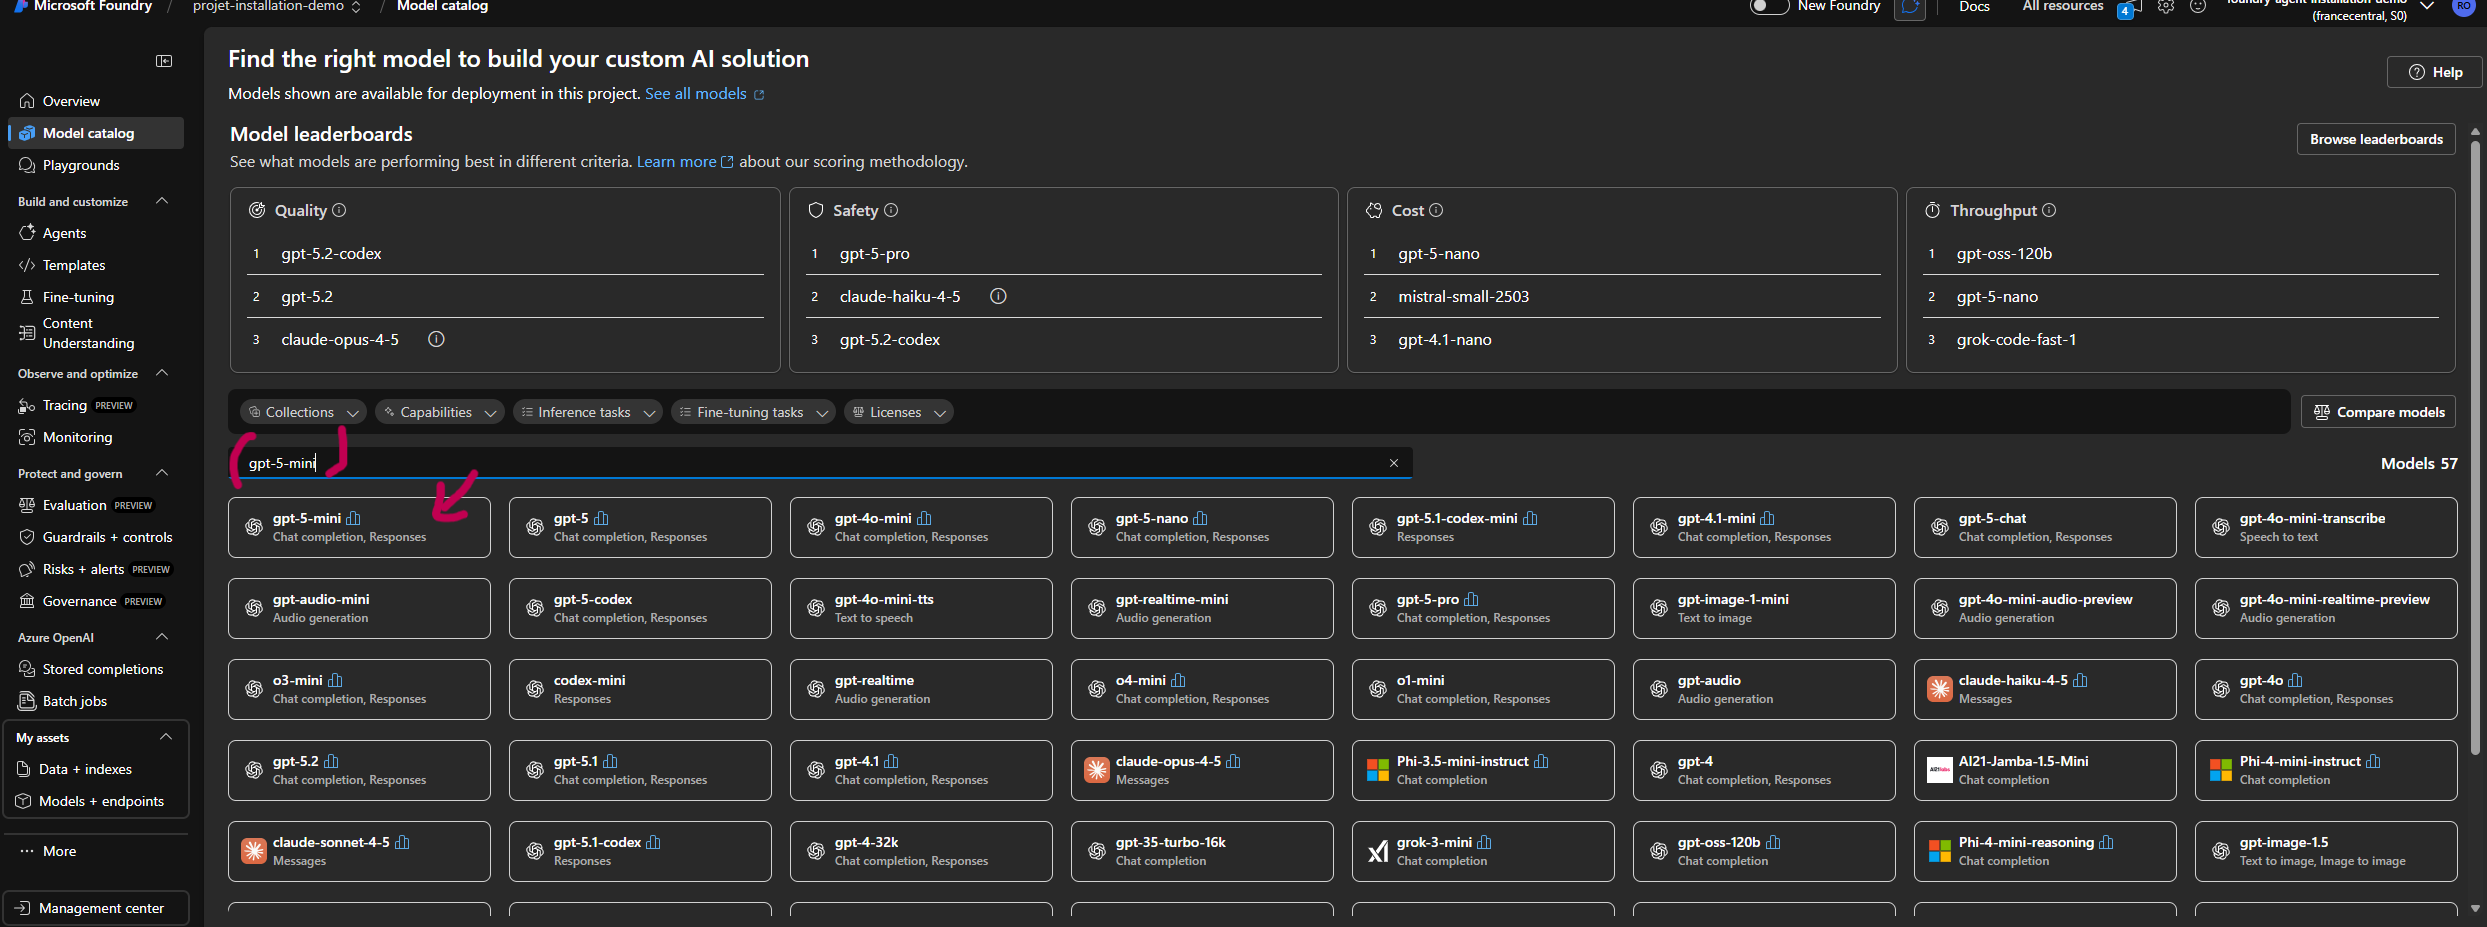
Task: Click benchmark chart icon on gpt-5-nano card
Action: 1200,518
